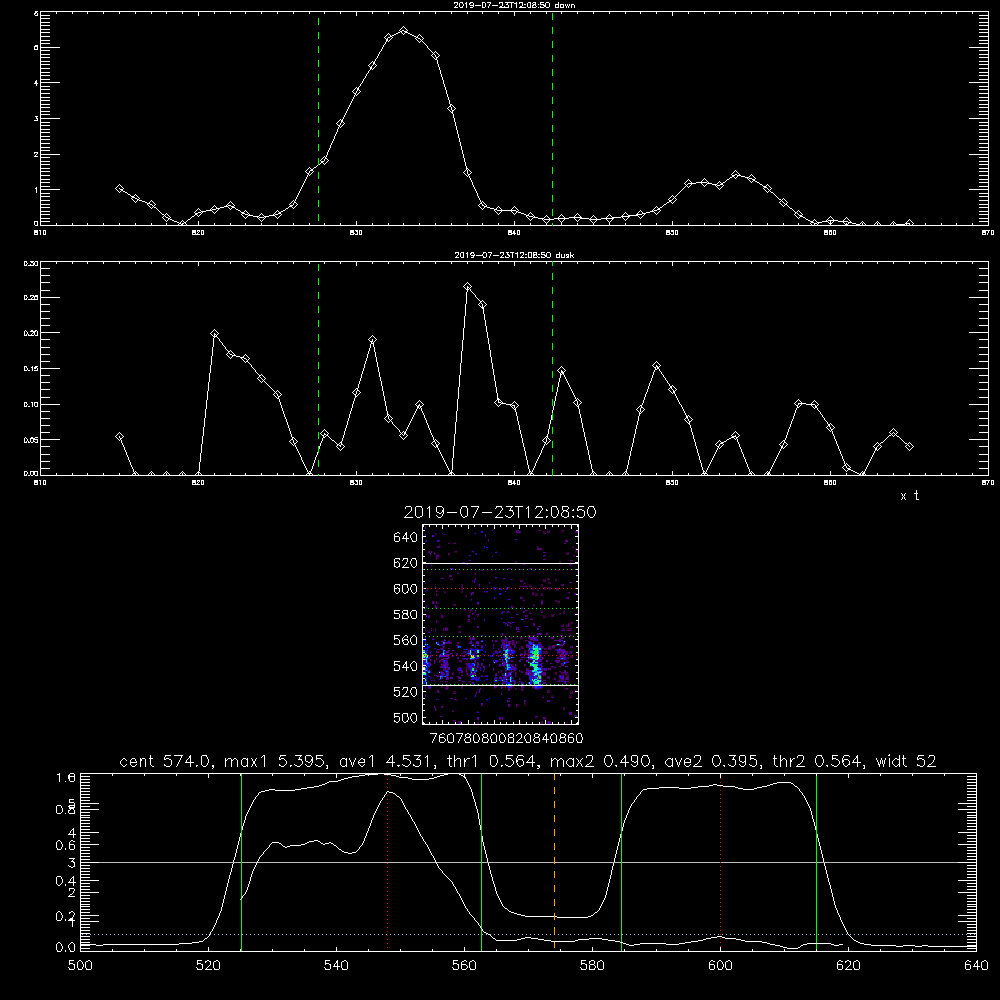The image size is (1000, 1000).
Task: Click the 'thr2 0.564' value in the stats line
Action: pyautogui.click(x=818, y=761)
